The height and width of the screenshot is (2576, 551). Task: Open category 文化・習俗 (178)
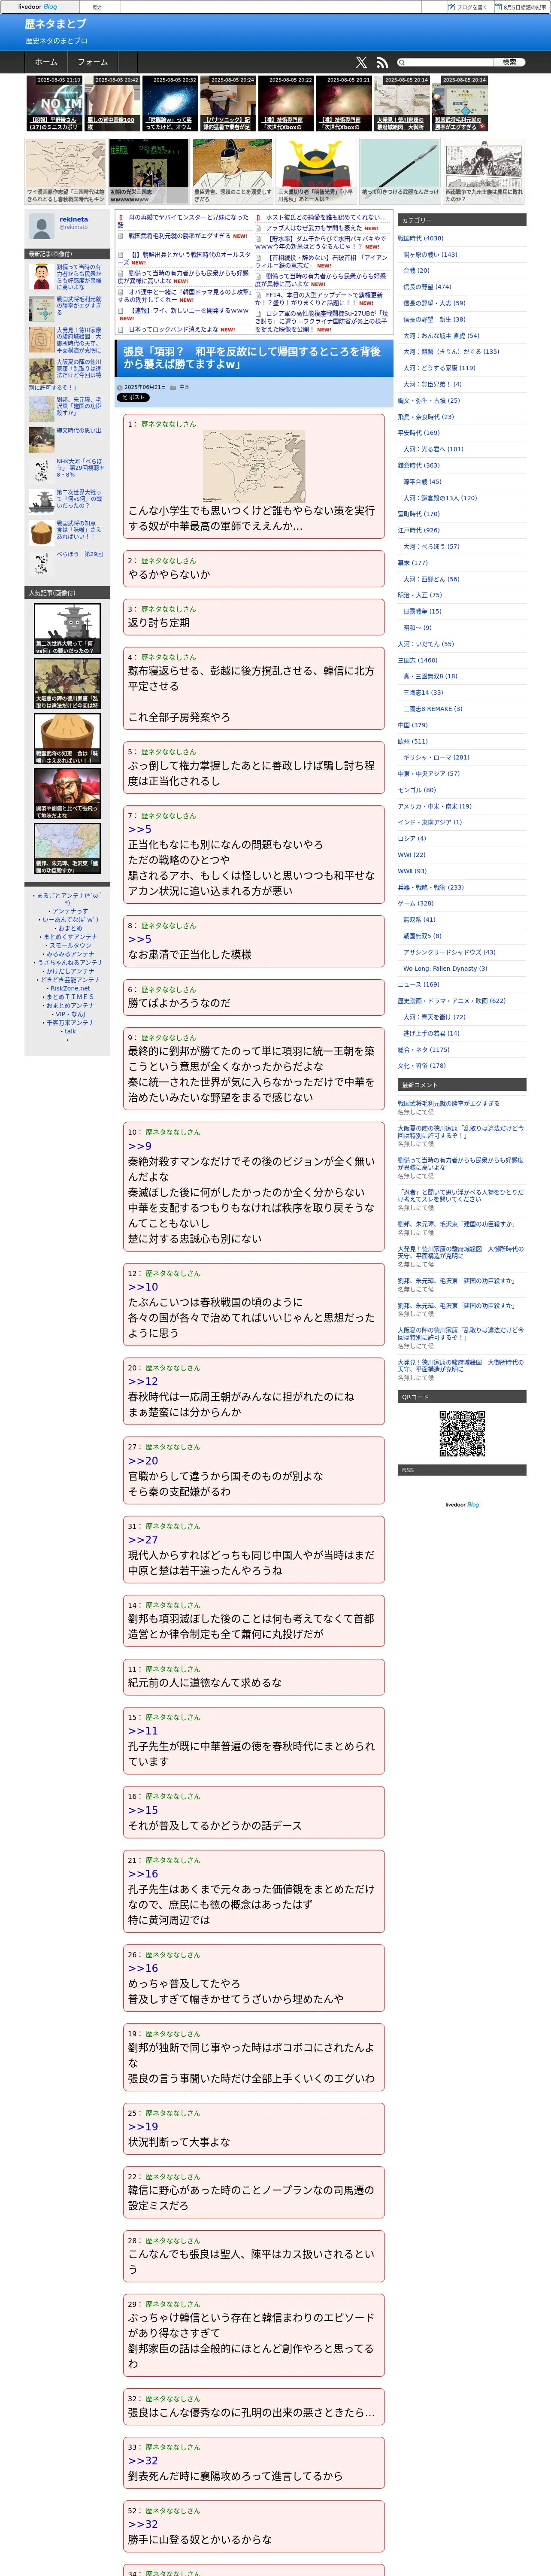tap(421, 1066)
